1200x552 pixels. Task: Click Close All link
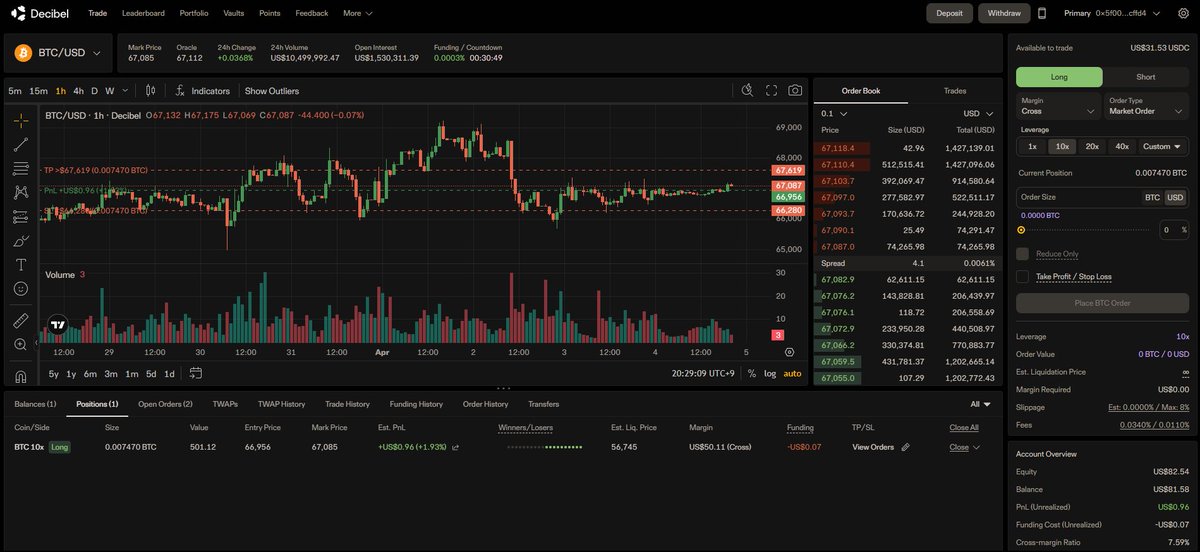point(964,427)
